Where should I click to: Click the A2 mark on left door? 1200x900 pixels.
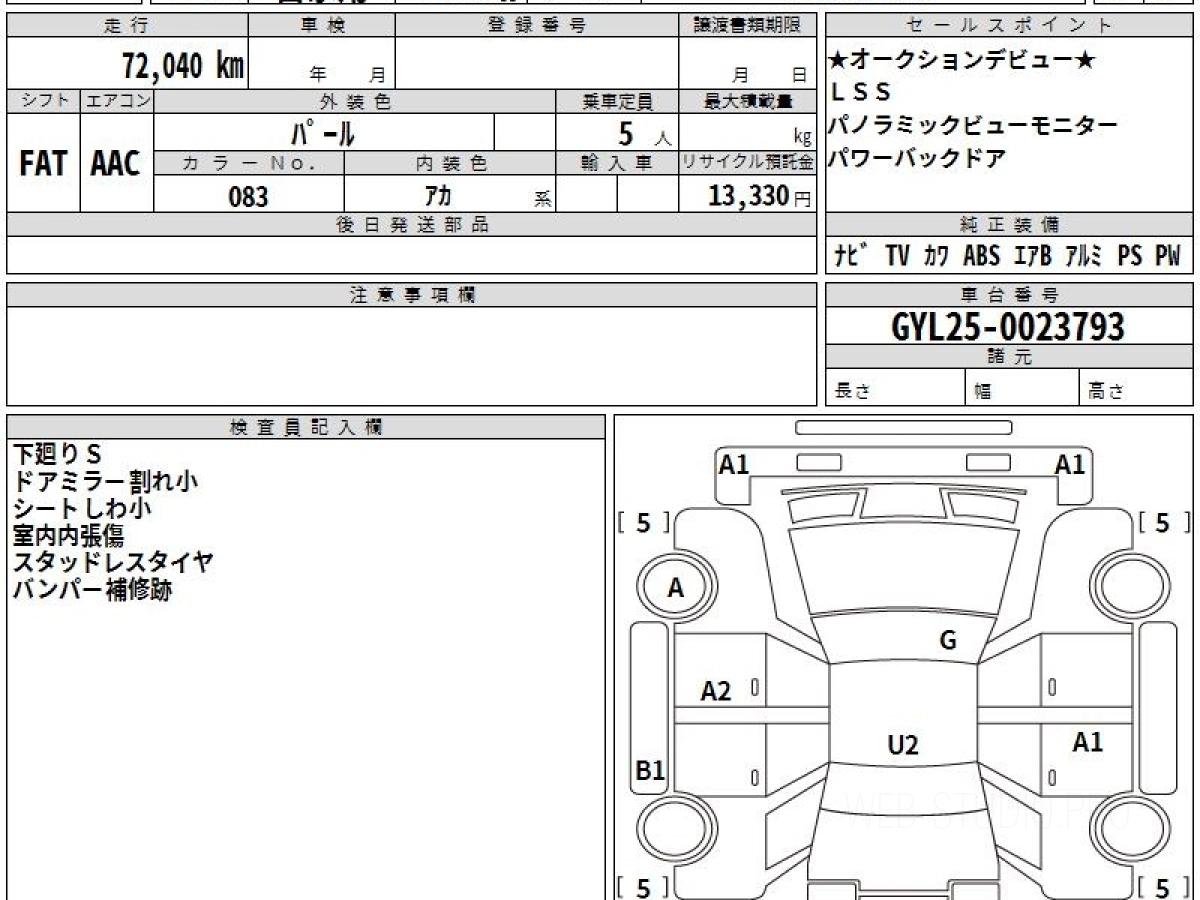click(716, 691)
